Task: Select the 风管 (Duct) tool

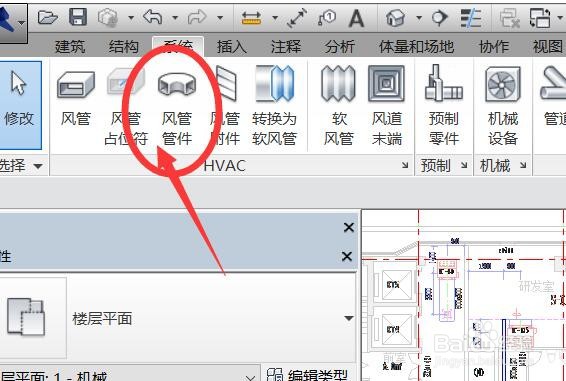Action: click(x=75, y=98)
